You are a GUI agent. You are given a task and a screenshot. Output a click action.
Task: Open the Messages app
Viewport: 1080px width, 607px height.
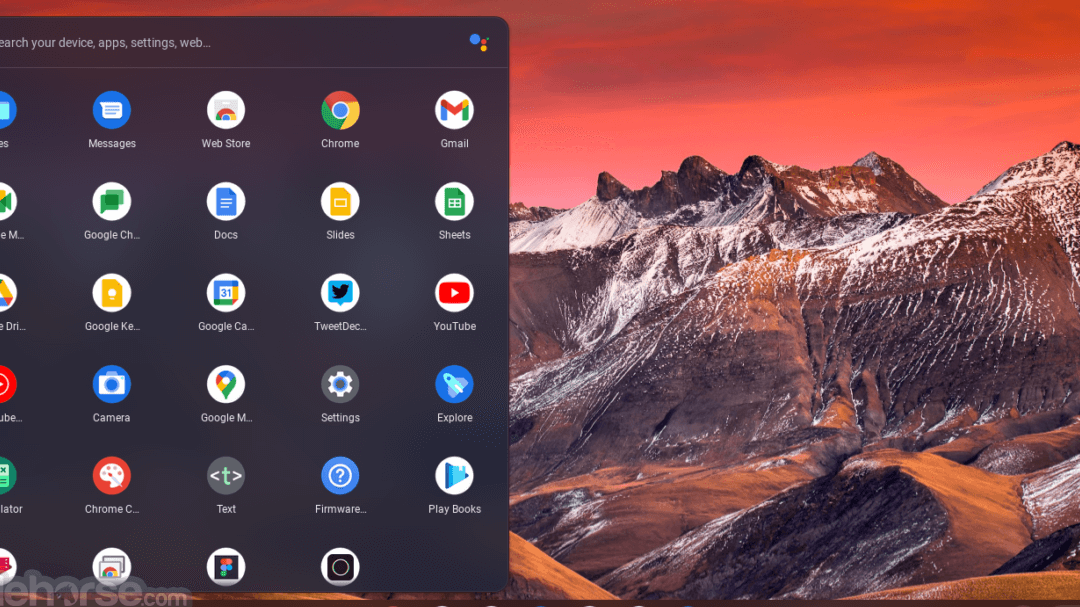(x=112, y=111)
